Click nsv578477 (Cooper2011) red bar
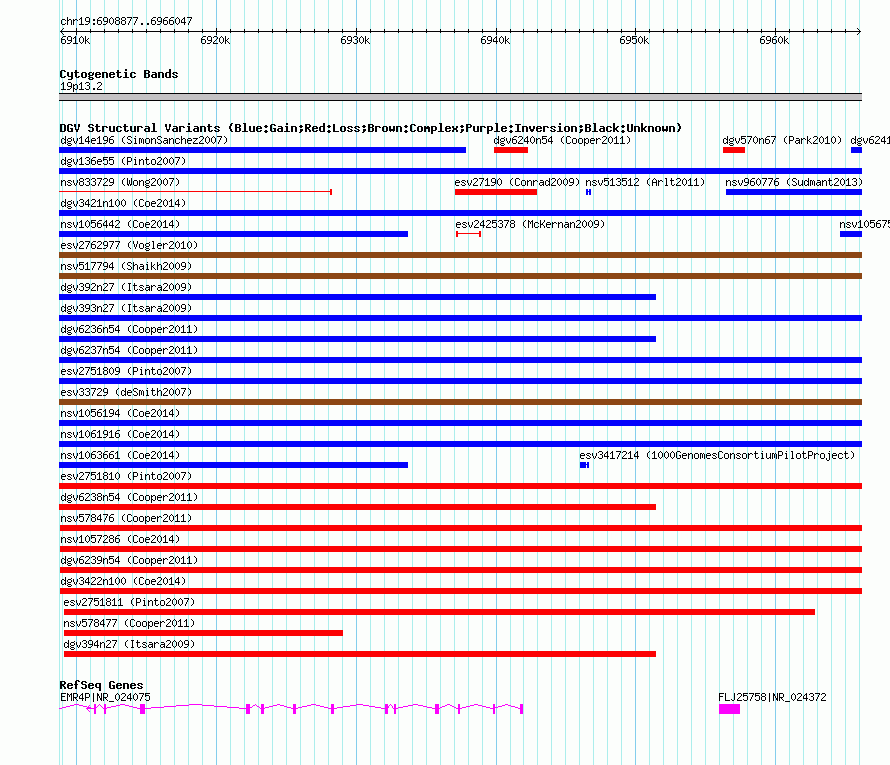This screenshot has height=765, width=890. coord(203,633)
